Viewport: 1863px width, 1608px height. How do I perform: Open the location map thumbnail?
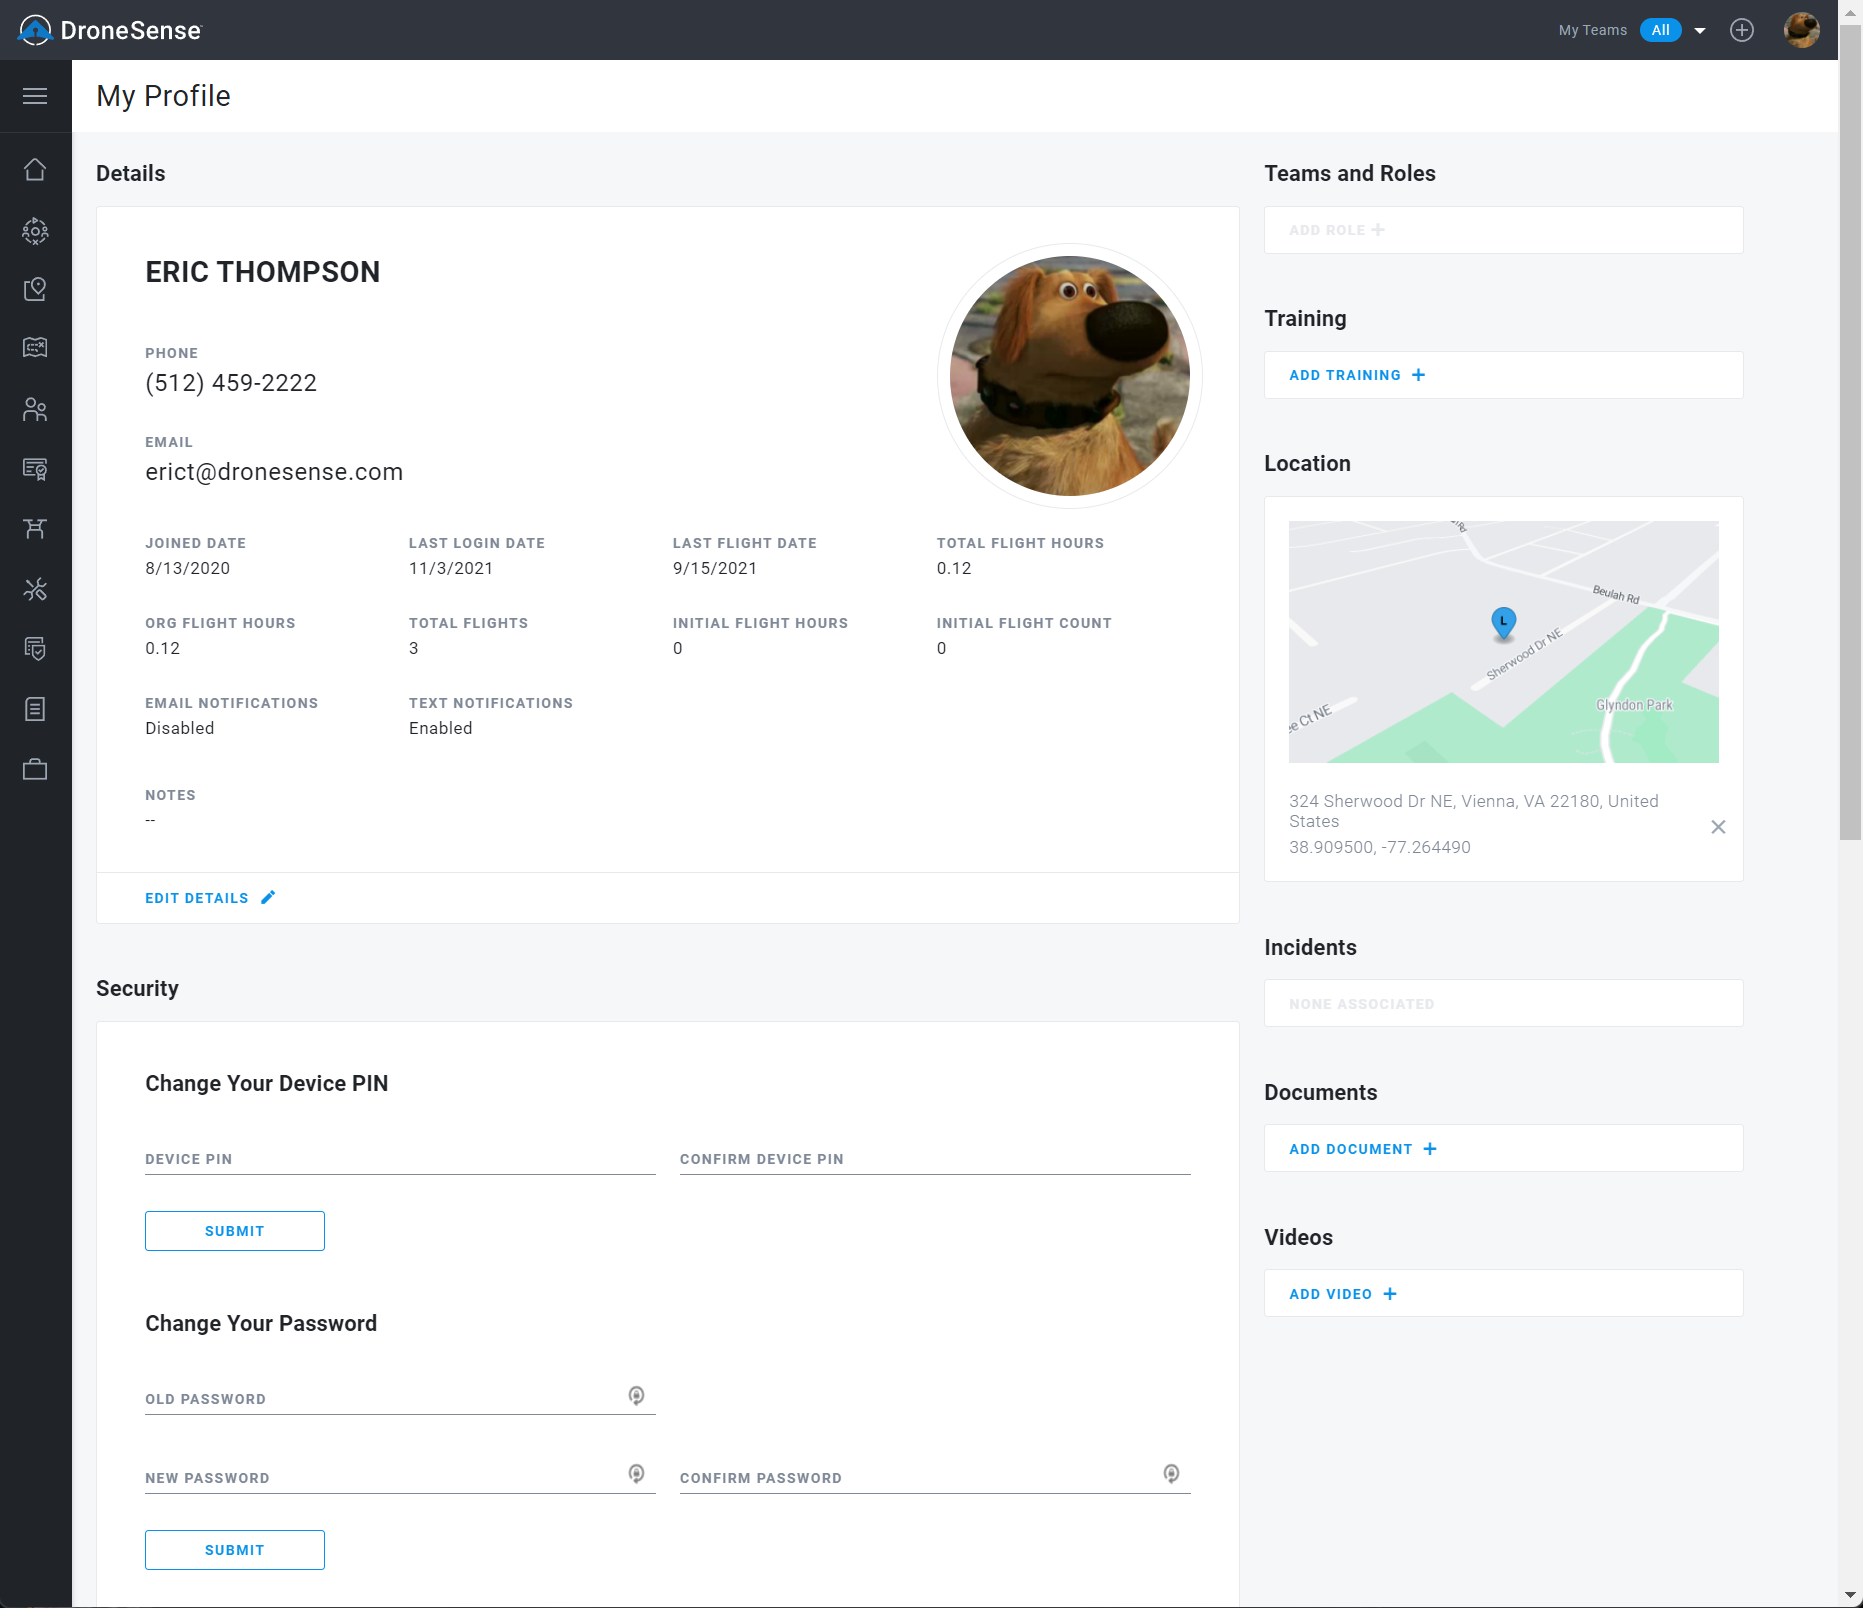point(1504,642)
